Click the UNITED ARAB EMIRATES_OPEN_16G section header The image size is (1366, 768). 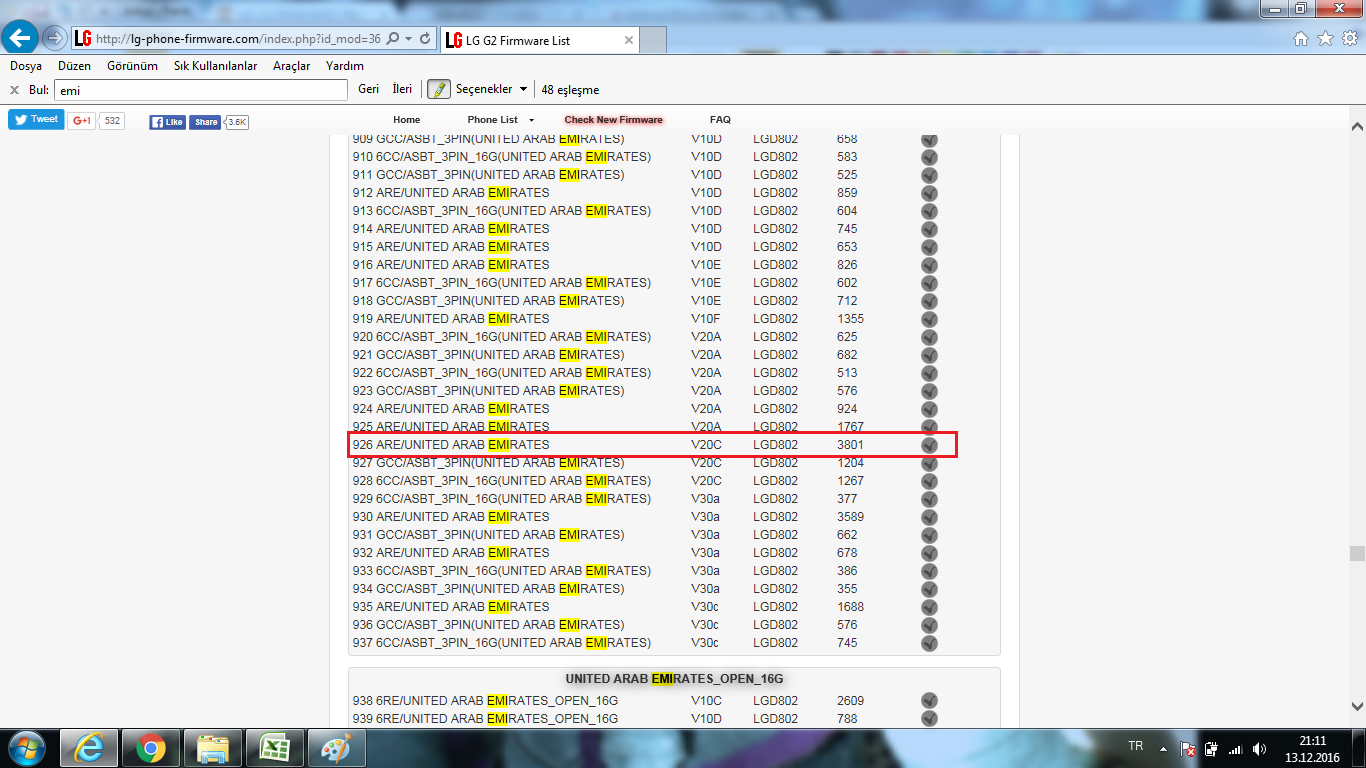coord(674,679)
